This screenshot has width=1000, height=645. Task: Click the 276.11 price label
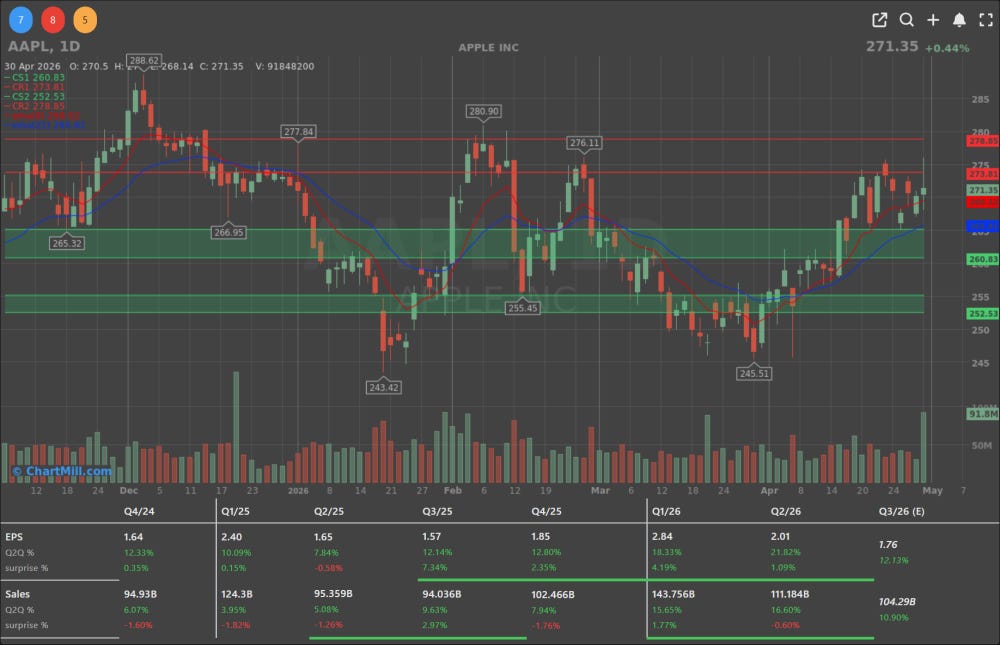[584, 142]
